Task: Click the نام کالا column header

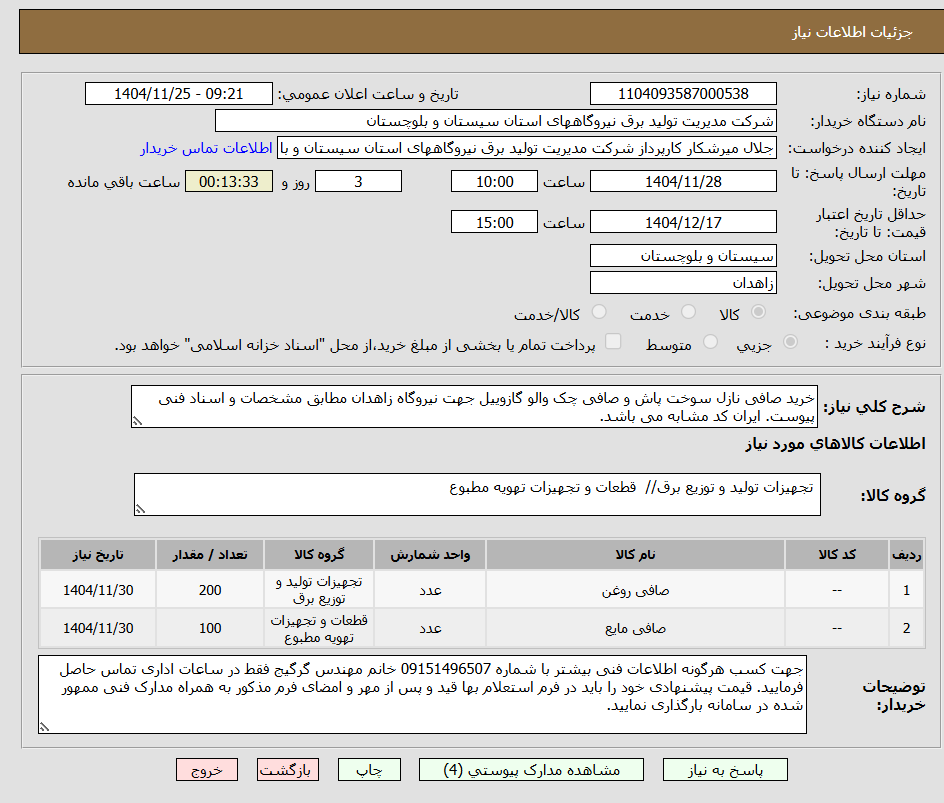Action: pos(635,554)
